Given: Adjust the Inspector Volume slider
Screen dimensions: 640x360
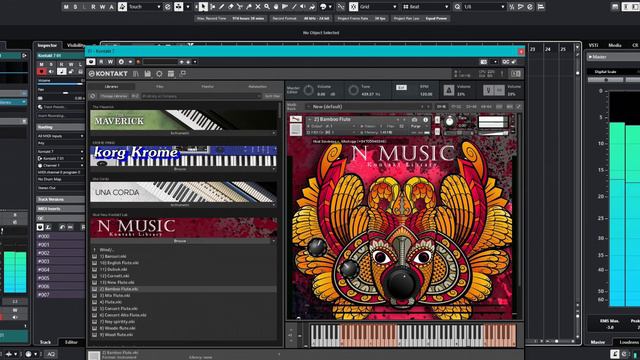Looking at the screenshot, I should pos(60,84).
